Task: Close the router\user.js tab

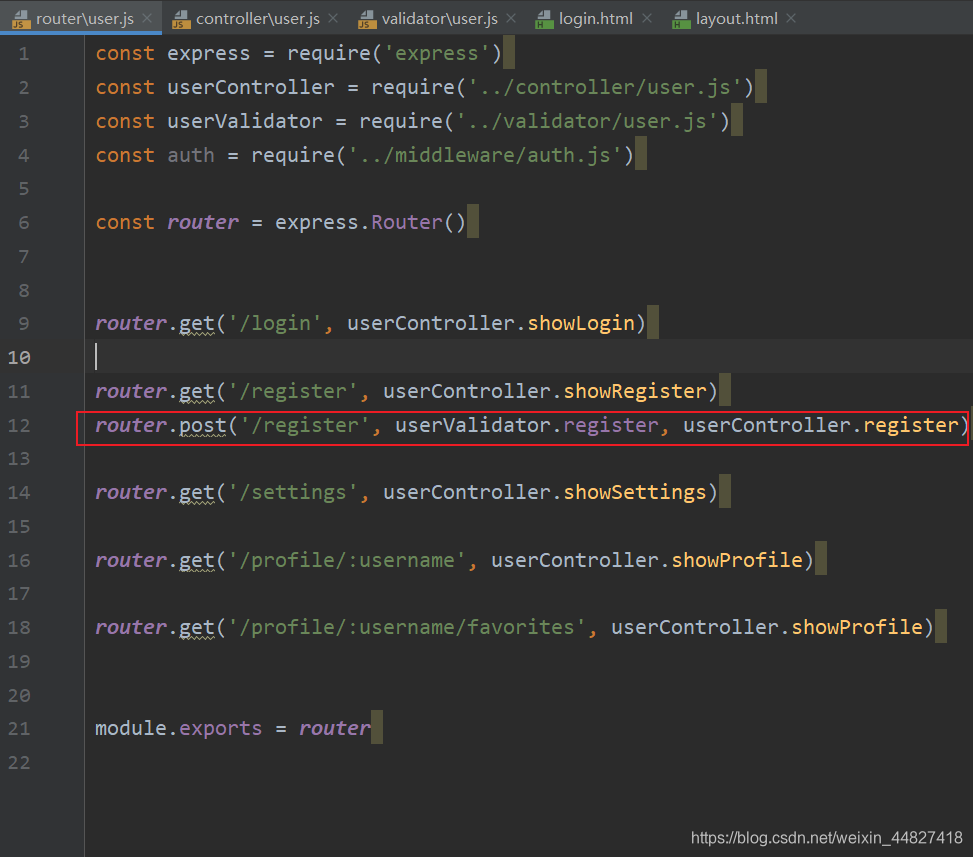Action: 147,19
